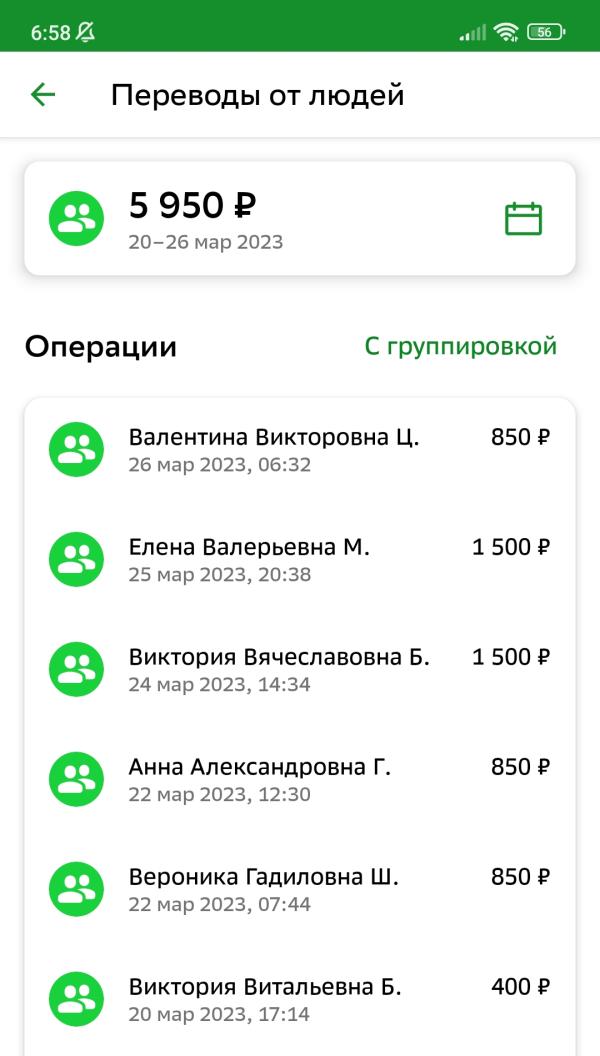Tap the 5 950 ₽ total summary card
This screenshot has width=600, height=1056.
point(300,219)
